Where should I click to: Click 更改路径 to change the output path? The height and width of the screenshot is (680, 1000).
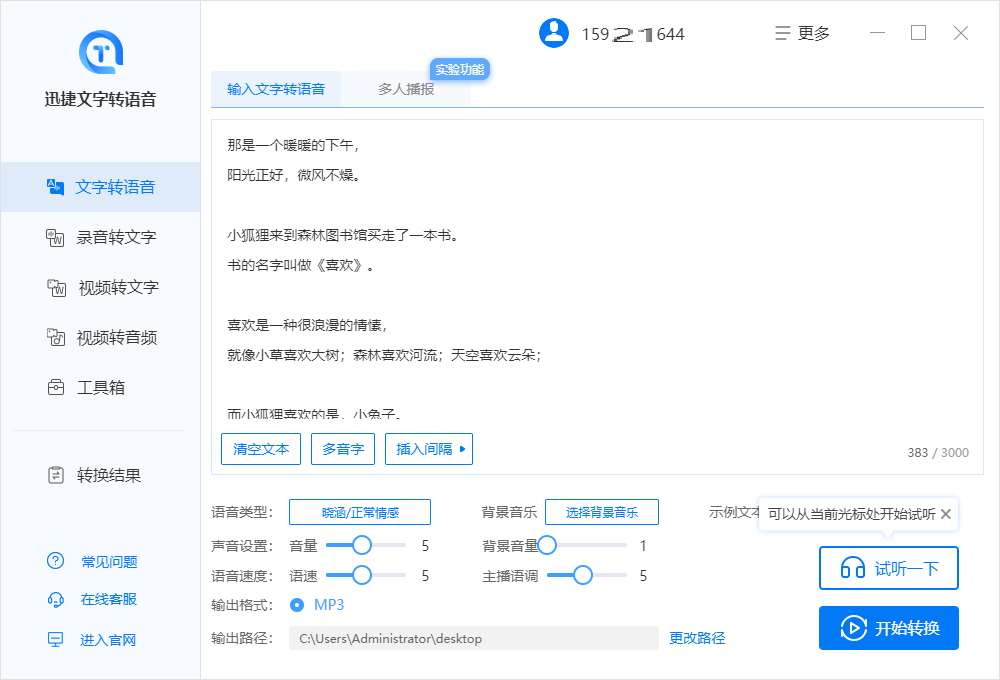click(697, 638)
